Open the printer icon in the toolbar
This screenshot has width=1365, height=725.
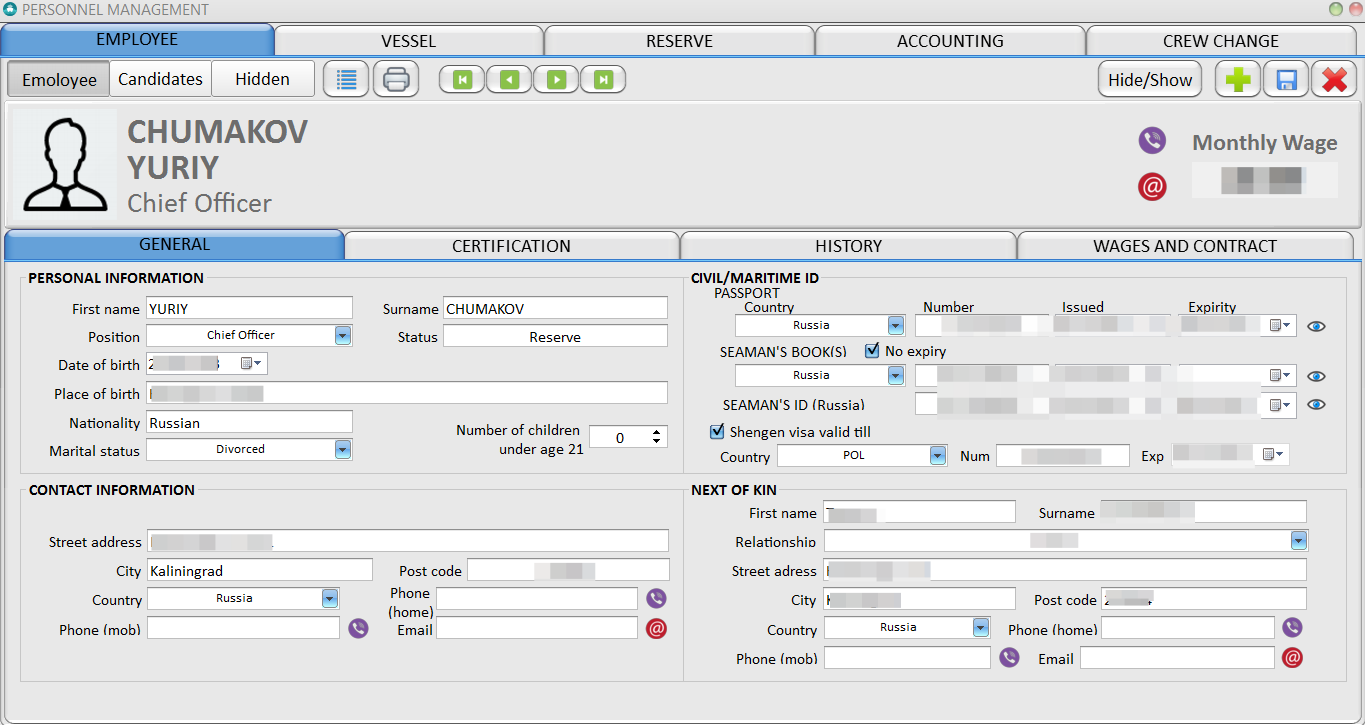tap(396, 79)
